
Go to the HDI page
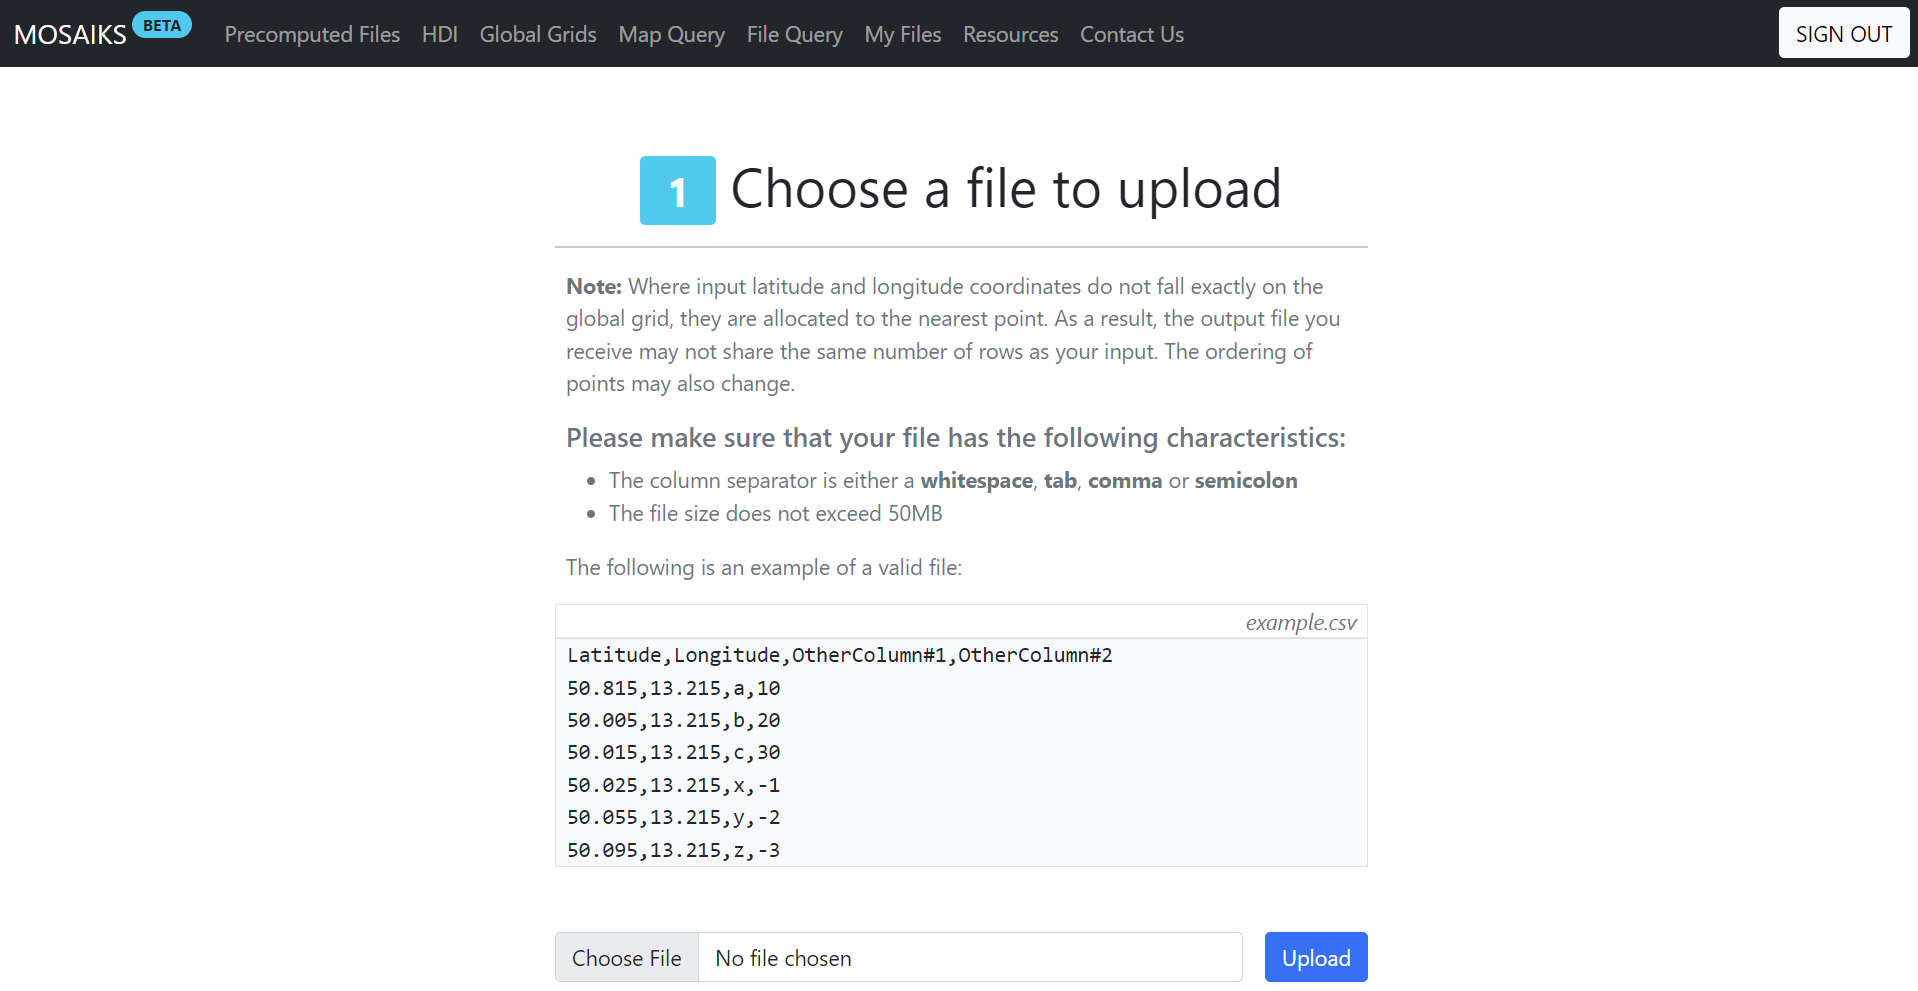coord(440,34)
